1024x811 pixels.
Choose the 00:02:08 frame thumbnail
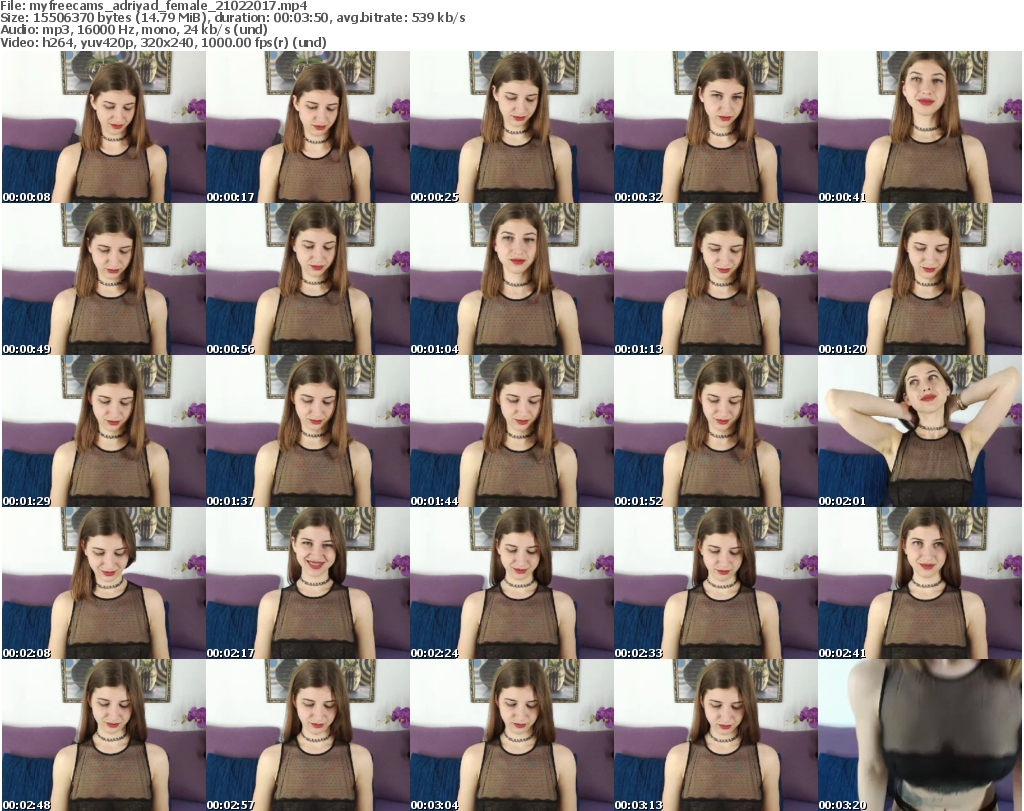click(104, 584)
